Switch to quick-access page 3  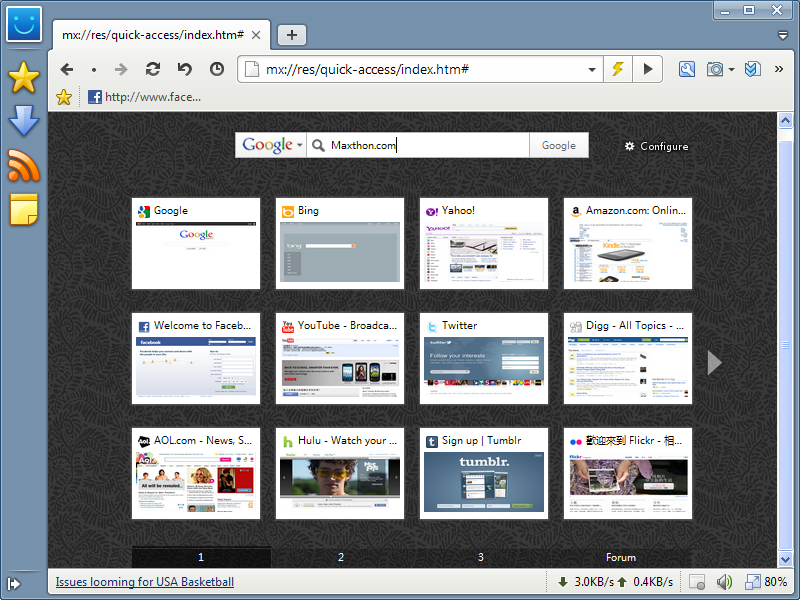tap(481, 557)
